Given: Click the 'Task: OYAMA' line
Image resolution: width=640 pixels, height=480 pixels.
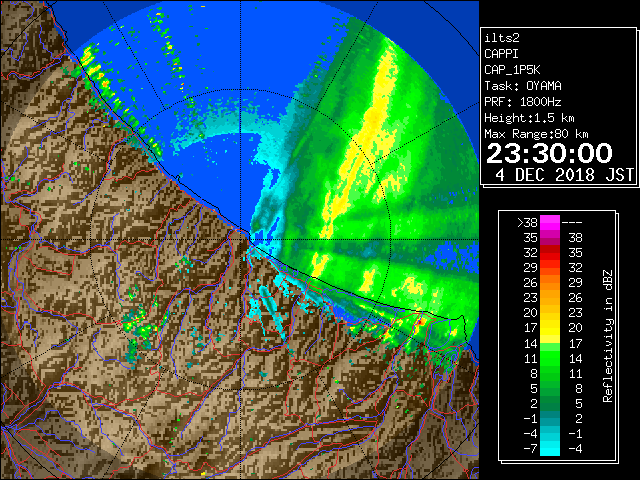Looking at the screenshot, I should coord(523,86).
